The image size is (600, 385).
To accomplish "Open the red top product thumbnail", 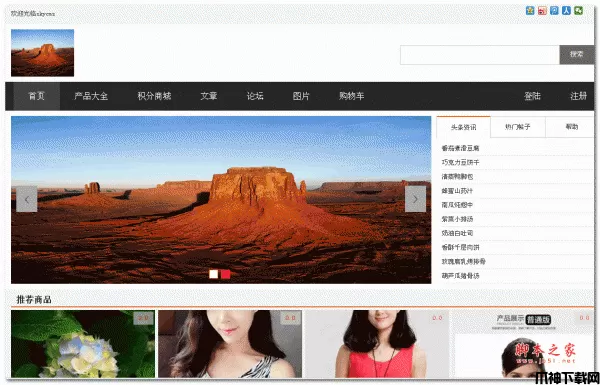I will click(377, 344).
